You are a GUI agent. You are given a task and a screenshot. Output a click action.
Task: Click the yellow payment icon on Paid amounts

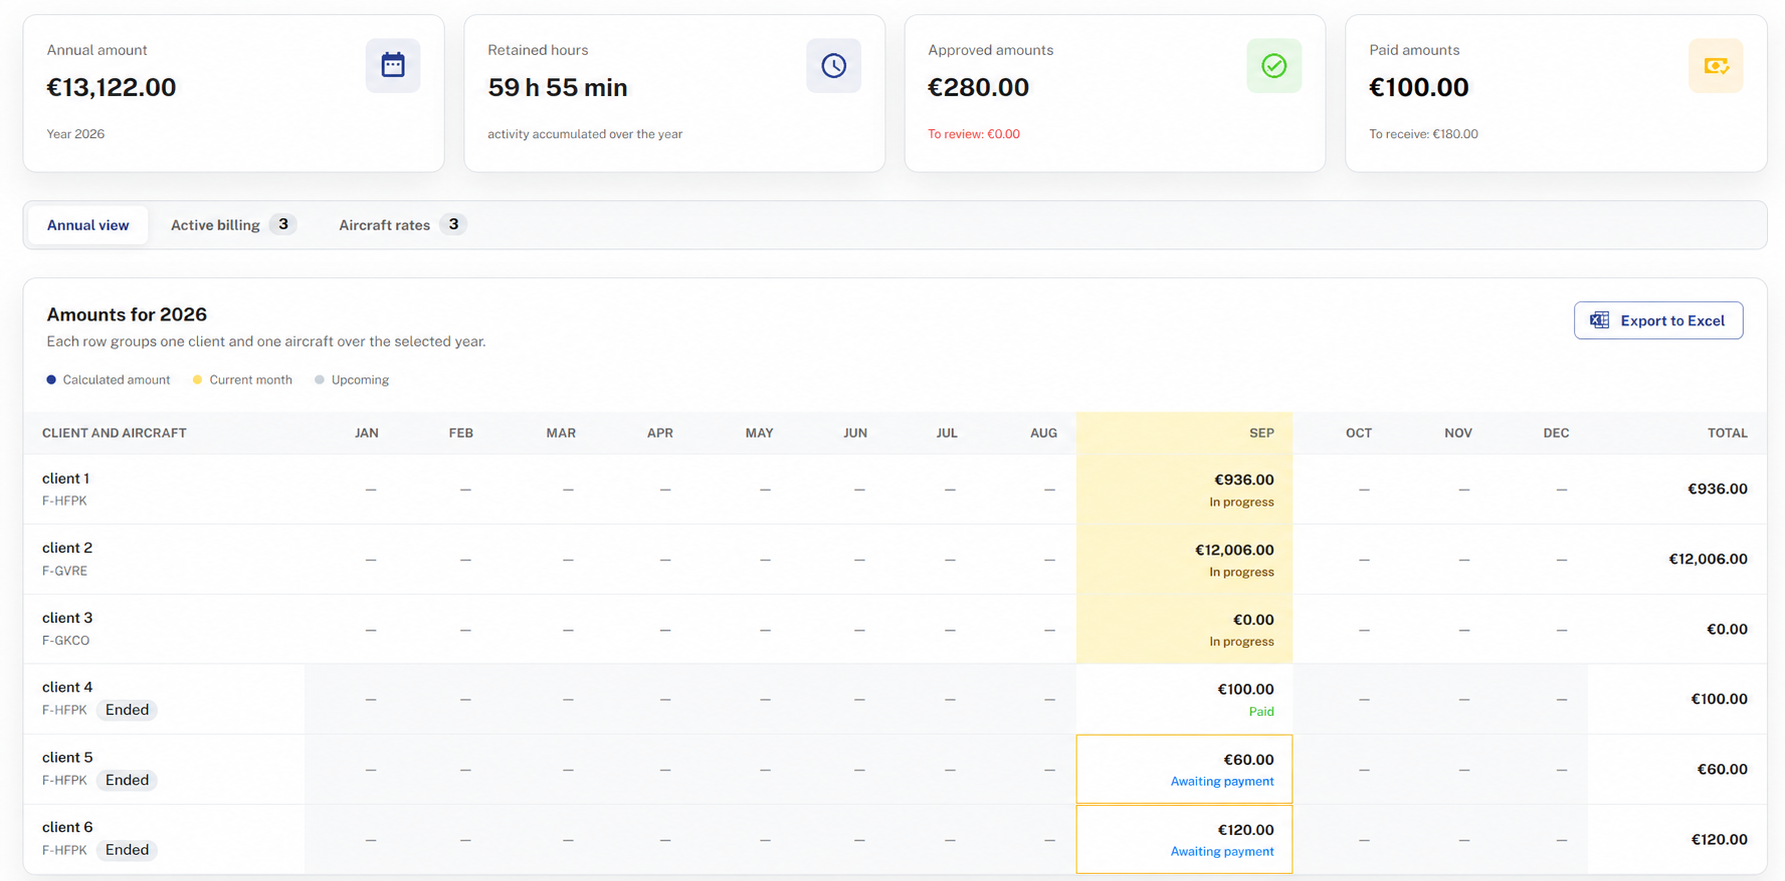point(1716,65)
